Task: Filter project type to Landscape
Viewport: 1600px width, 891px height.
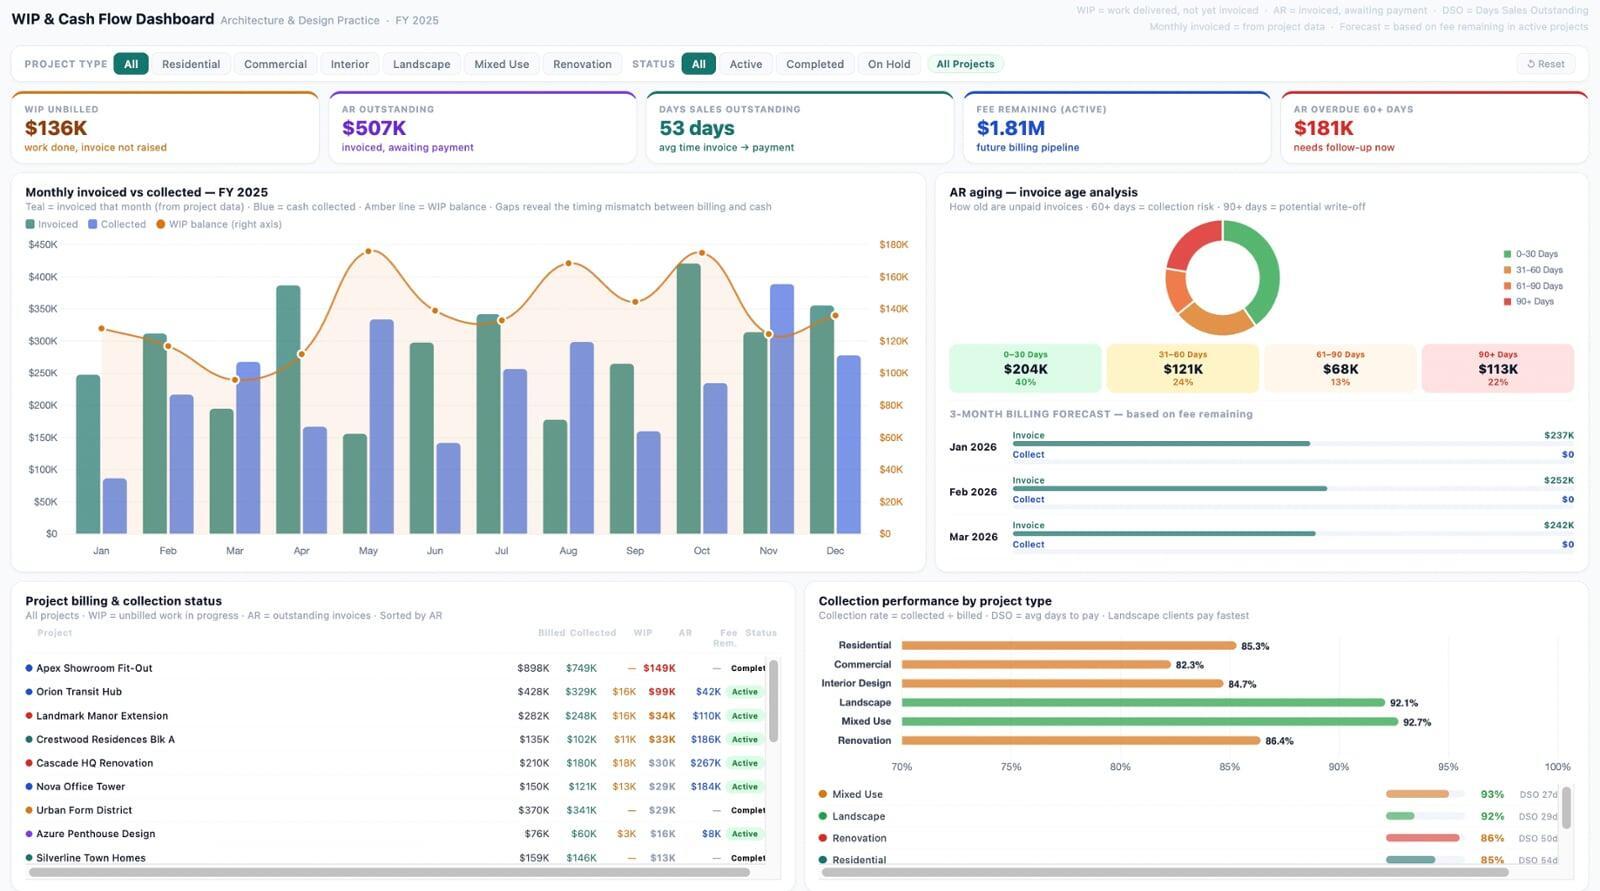Action: [421, 64]
